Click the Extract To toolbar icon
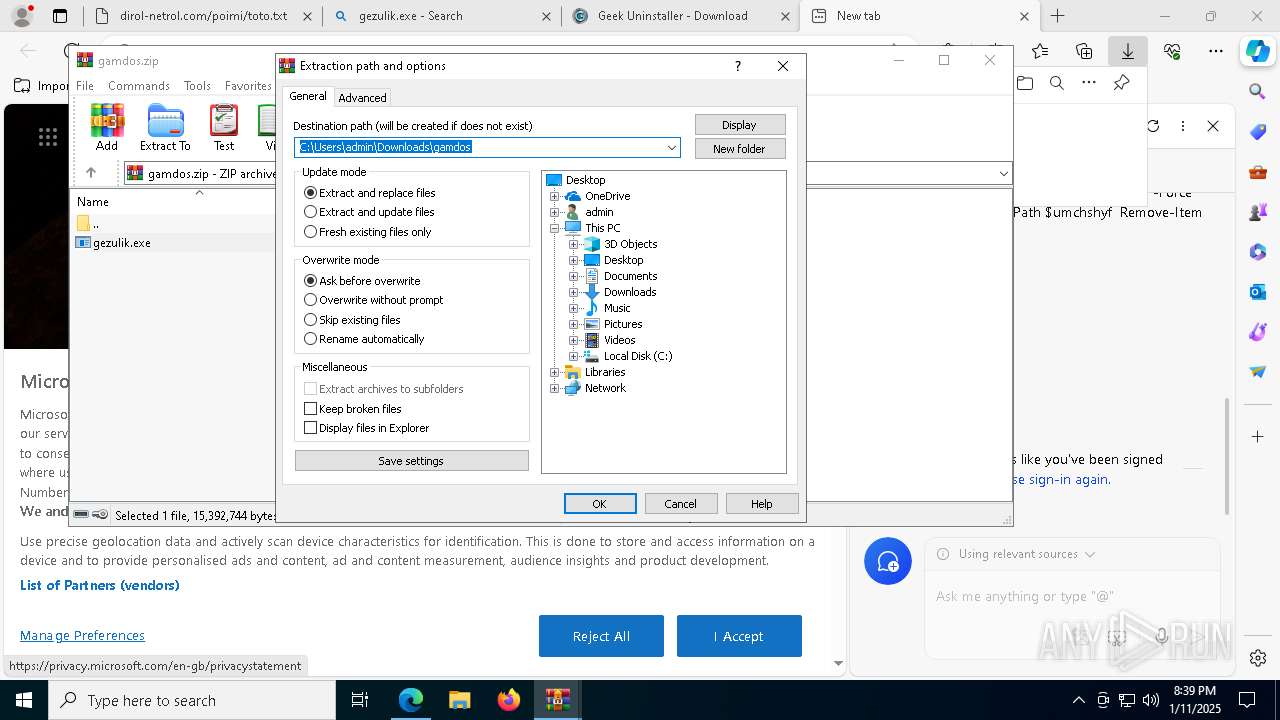 tap(165, 127)
